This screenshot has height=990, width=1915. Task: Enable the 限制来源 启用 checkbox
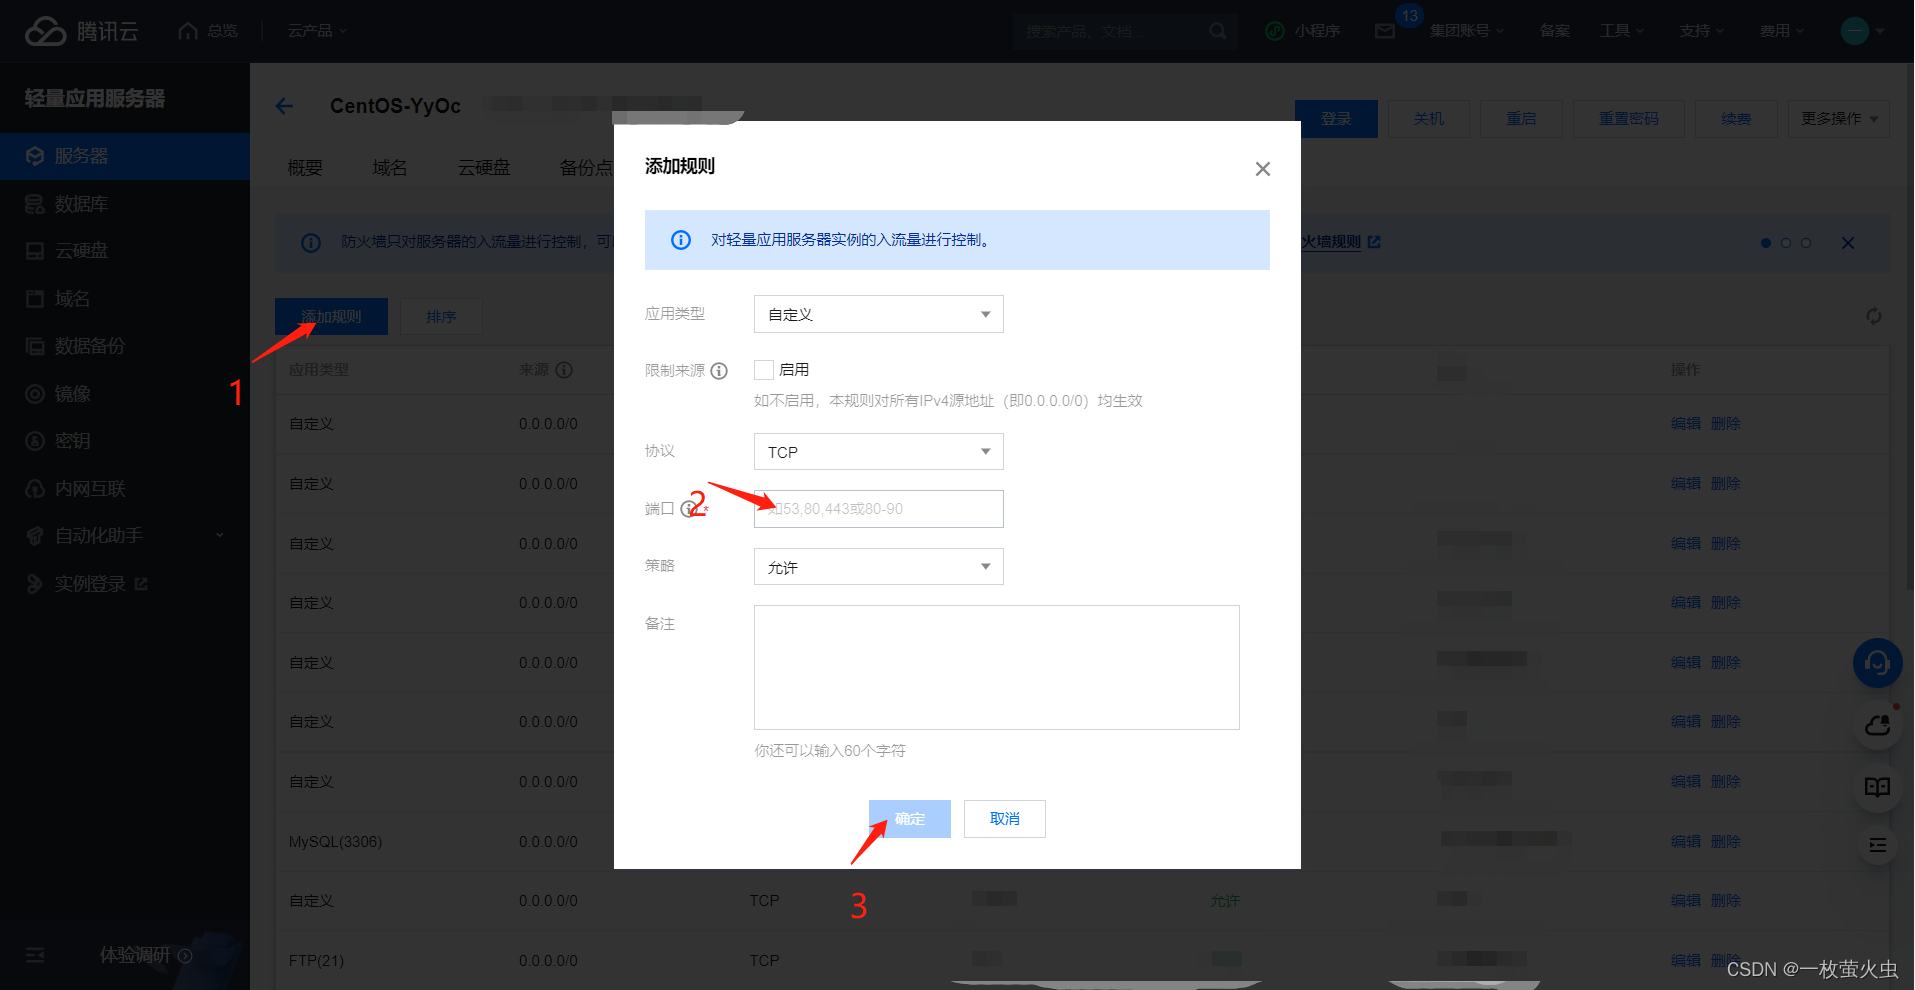[764, 370]
